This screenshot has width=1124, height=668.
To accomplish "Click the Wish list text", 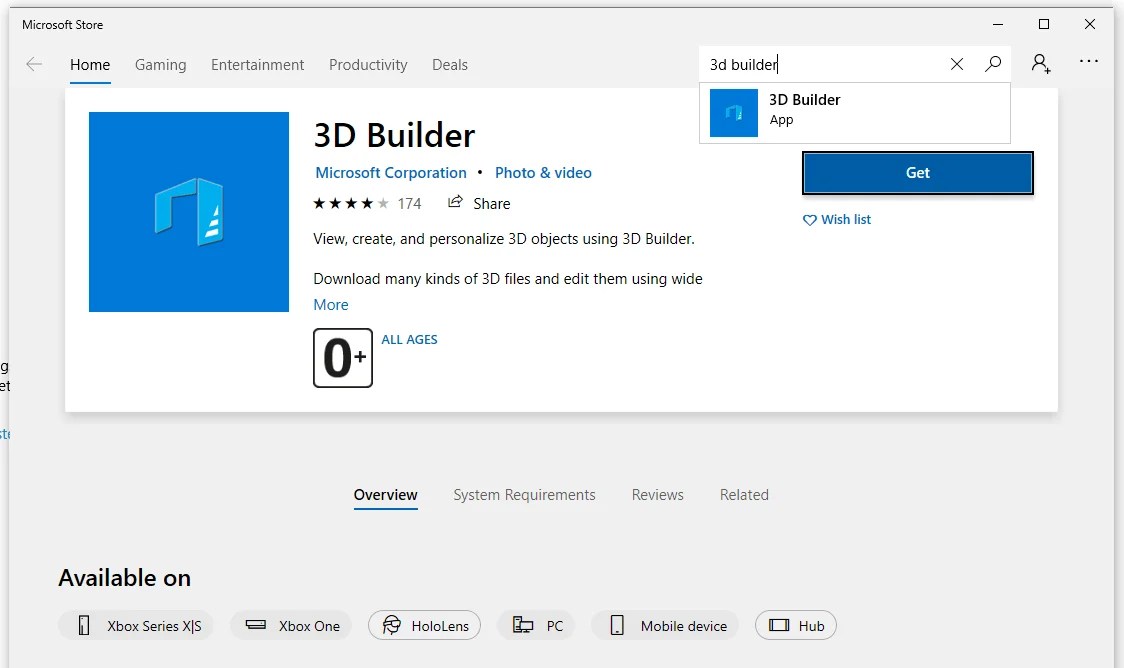I will [x=846, y=219].
